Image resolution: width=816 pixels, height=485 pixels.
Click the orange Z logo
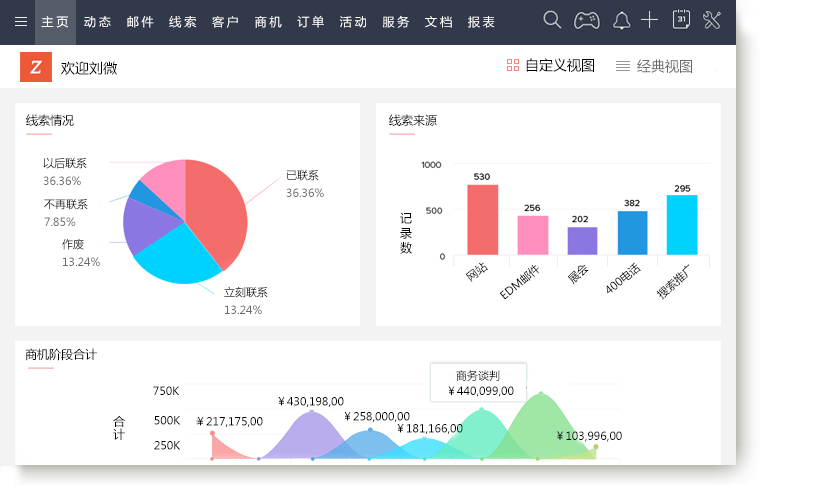point(36,67)
